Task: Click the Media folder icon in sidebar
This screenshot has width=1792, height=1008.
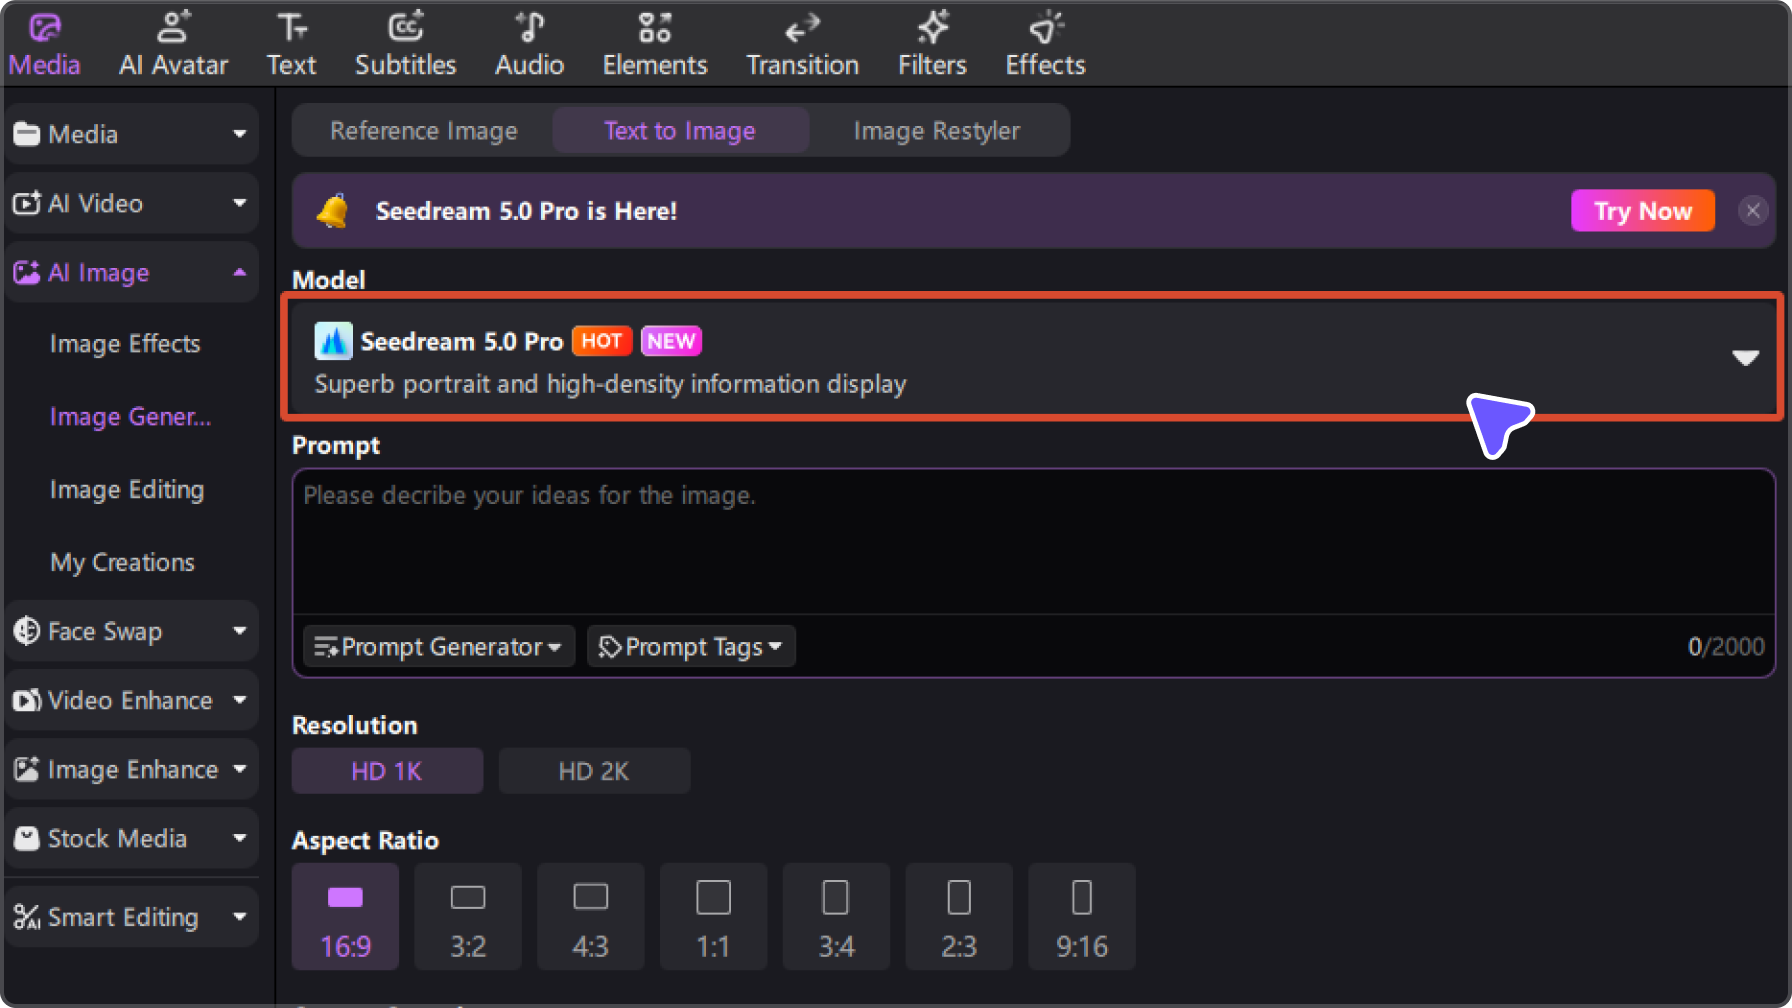Action: (26, 134)
